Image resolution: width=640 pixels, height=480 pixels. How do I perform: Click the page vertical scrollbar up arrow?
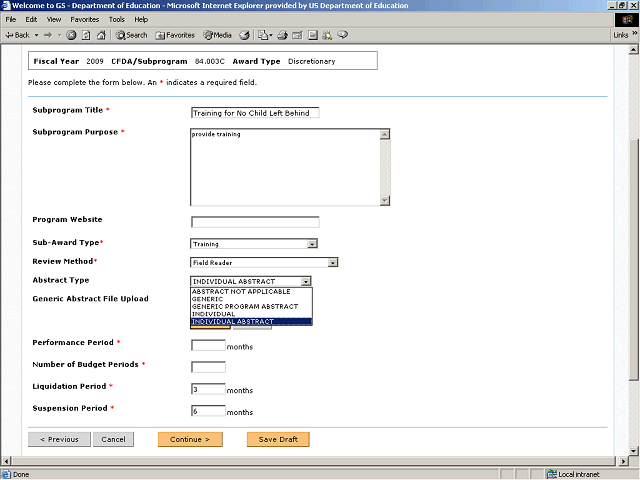(x=633, y=50)
